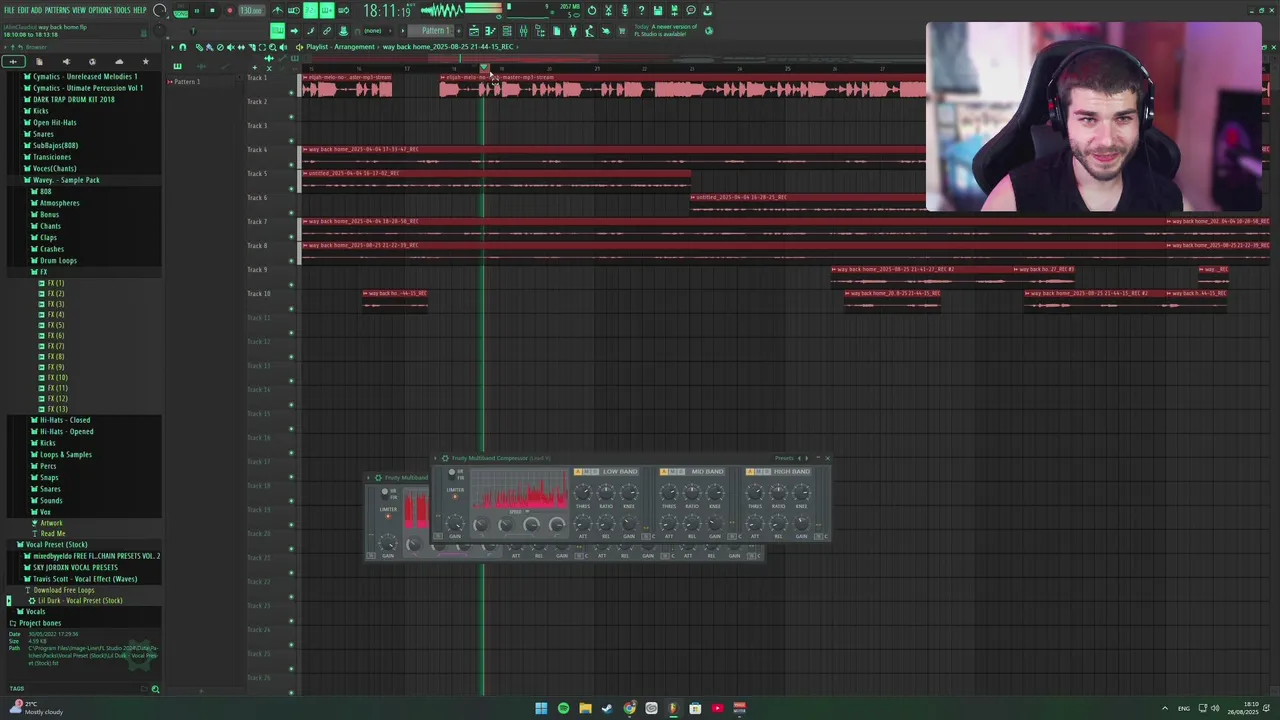Select the browser files tab icon
The height and width of the screenshot is (720, 1280).
coord(39,61)
